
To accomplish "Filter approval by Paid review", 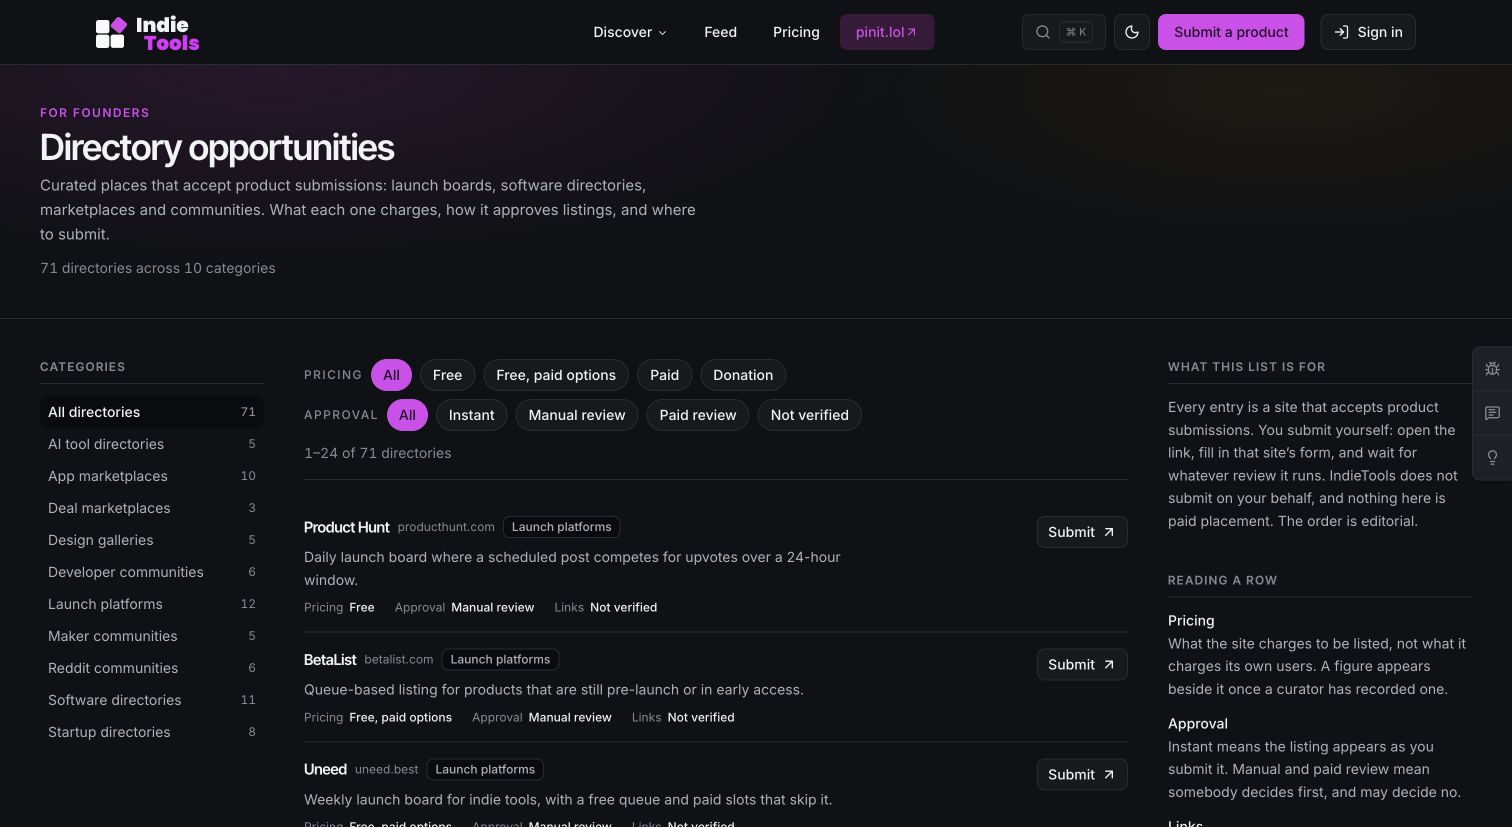I will (x=698, y=415).
